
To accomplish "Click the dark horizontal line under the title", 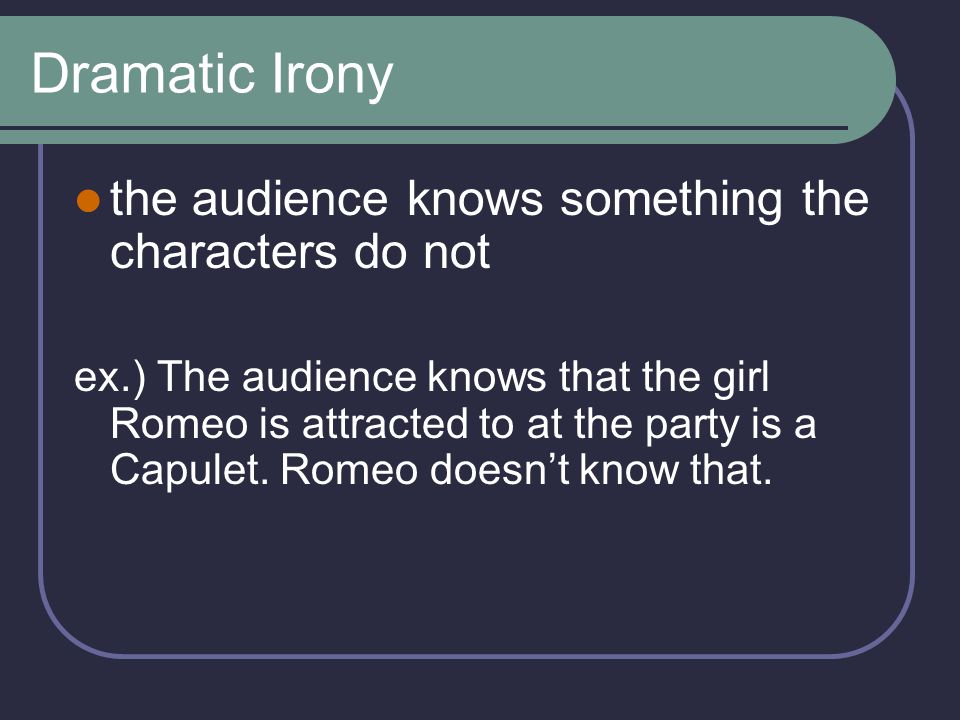I will pyautogui.click(x=424, y=128).
